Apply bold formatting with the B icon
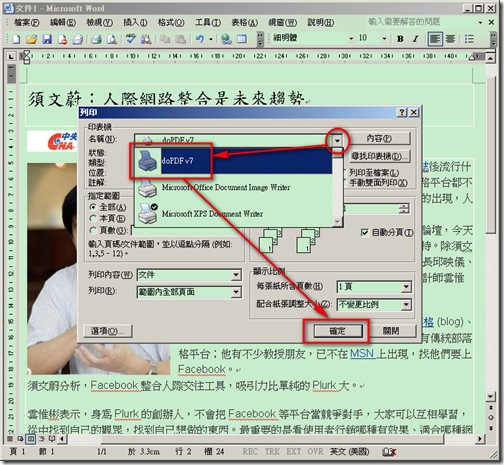 (400, 39)
